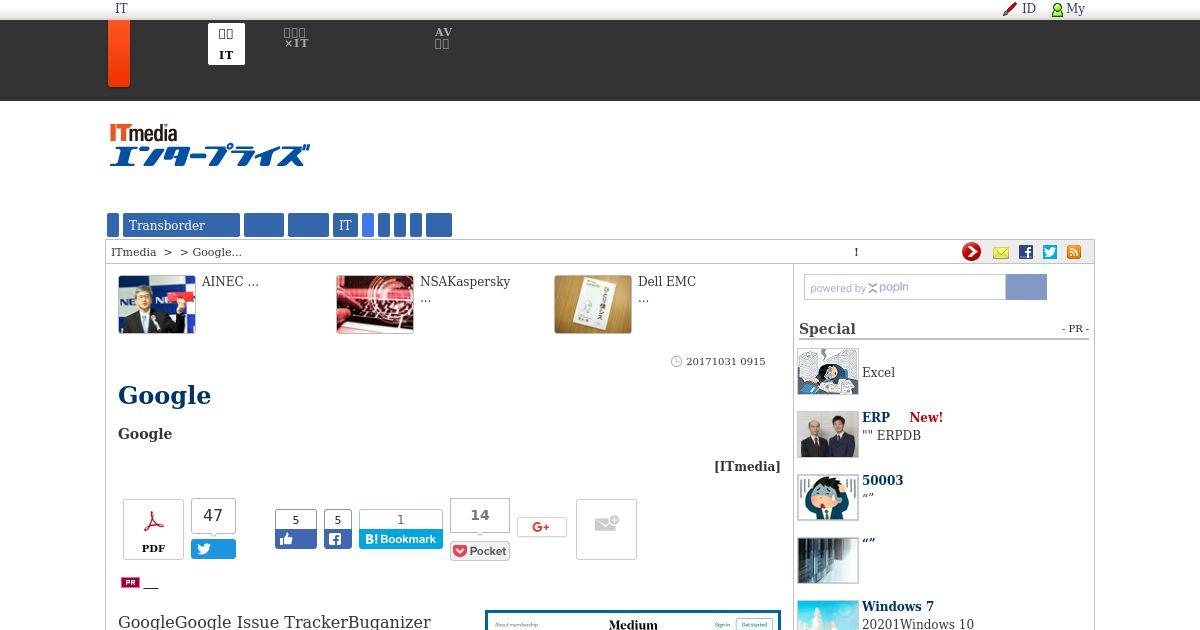Image resolution: width=1200 pixels, height=630 pixels.
Task: Select the IT navigation tab
Action: pyautogui.click(x=345, y=225)
